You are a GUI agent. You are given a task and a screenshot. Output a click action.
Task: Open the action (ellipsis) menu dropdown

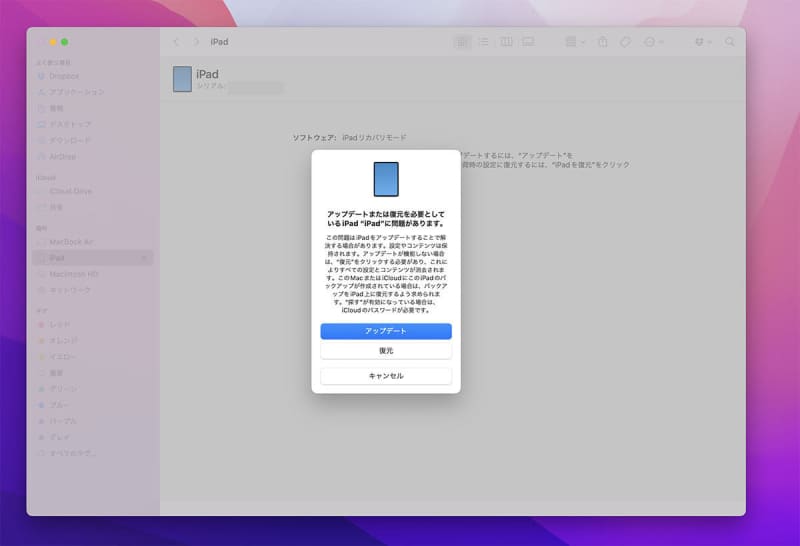coord(653,42)
